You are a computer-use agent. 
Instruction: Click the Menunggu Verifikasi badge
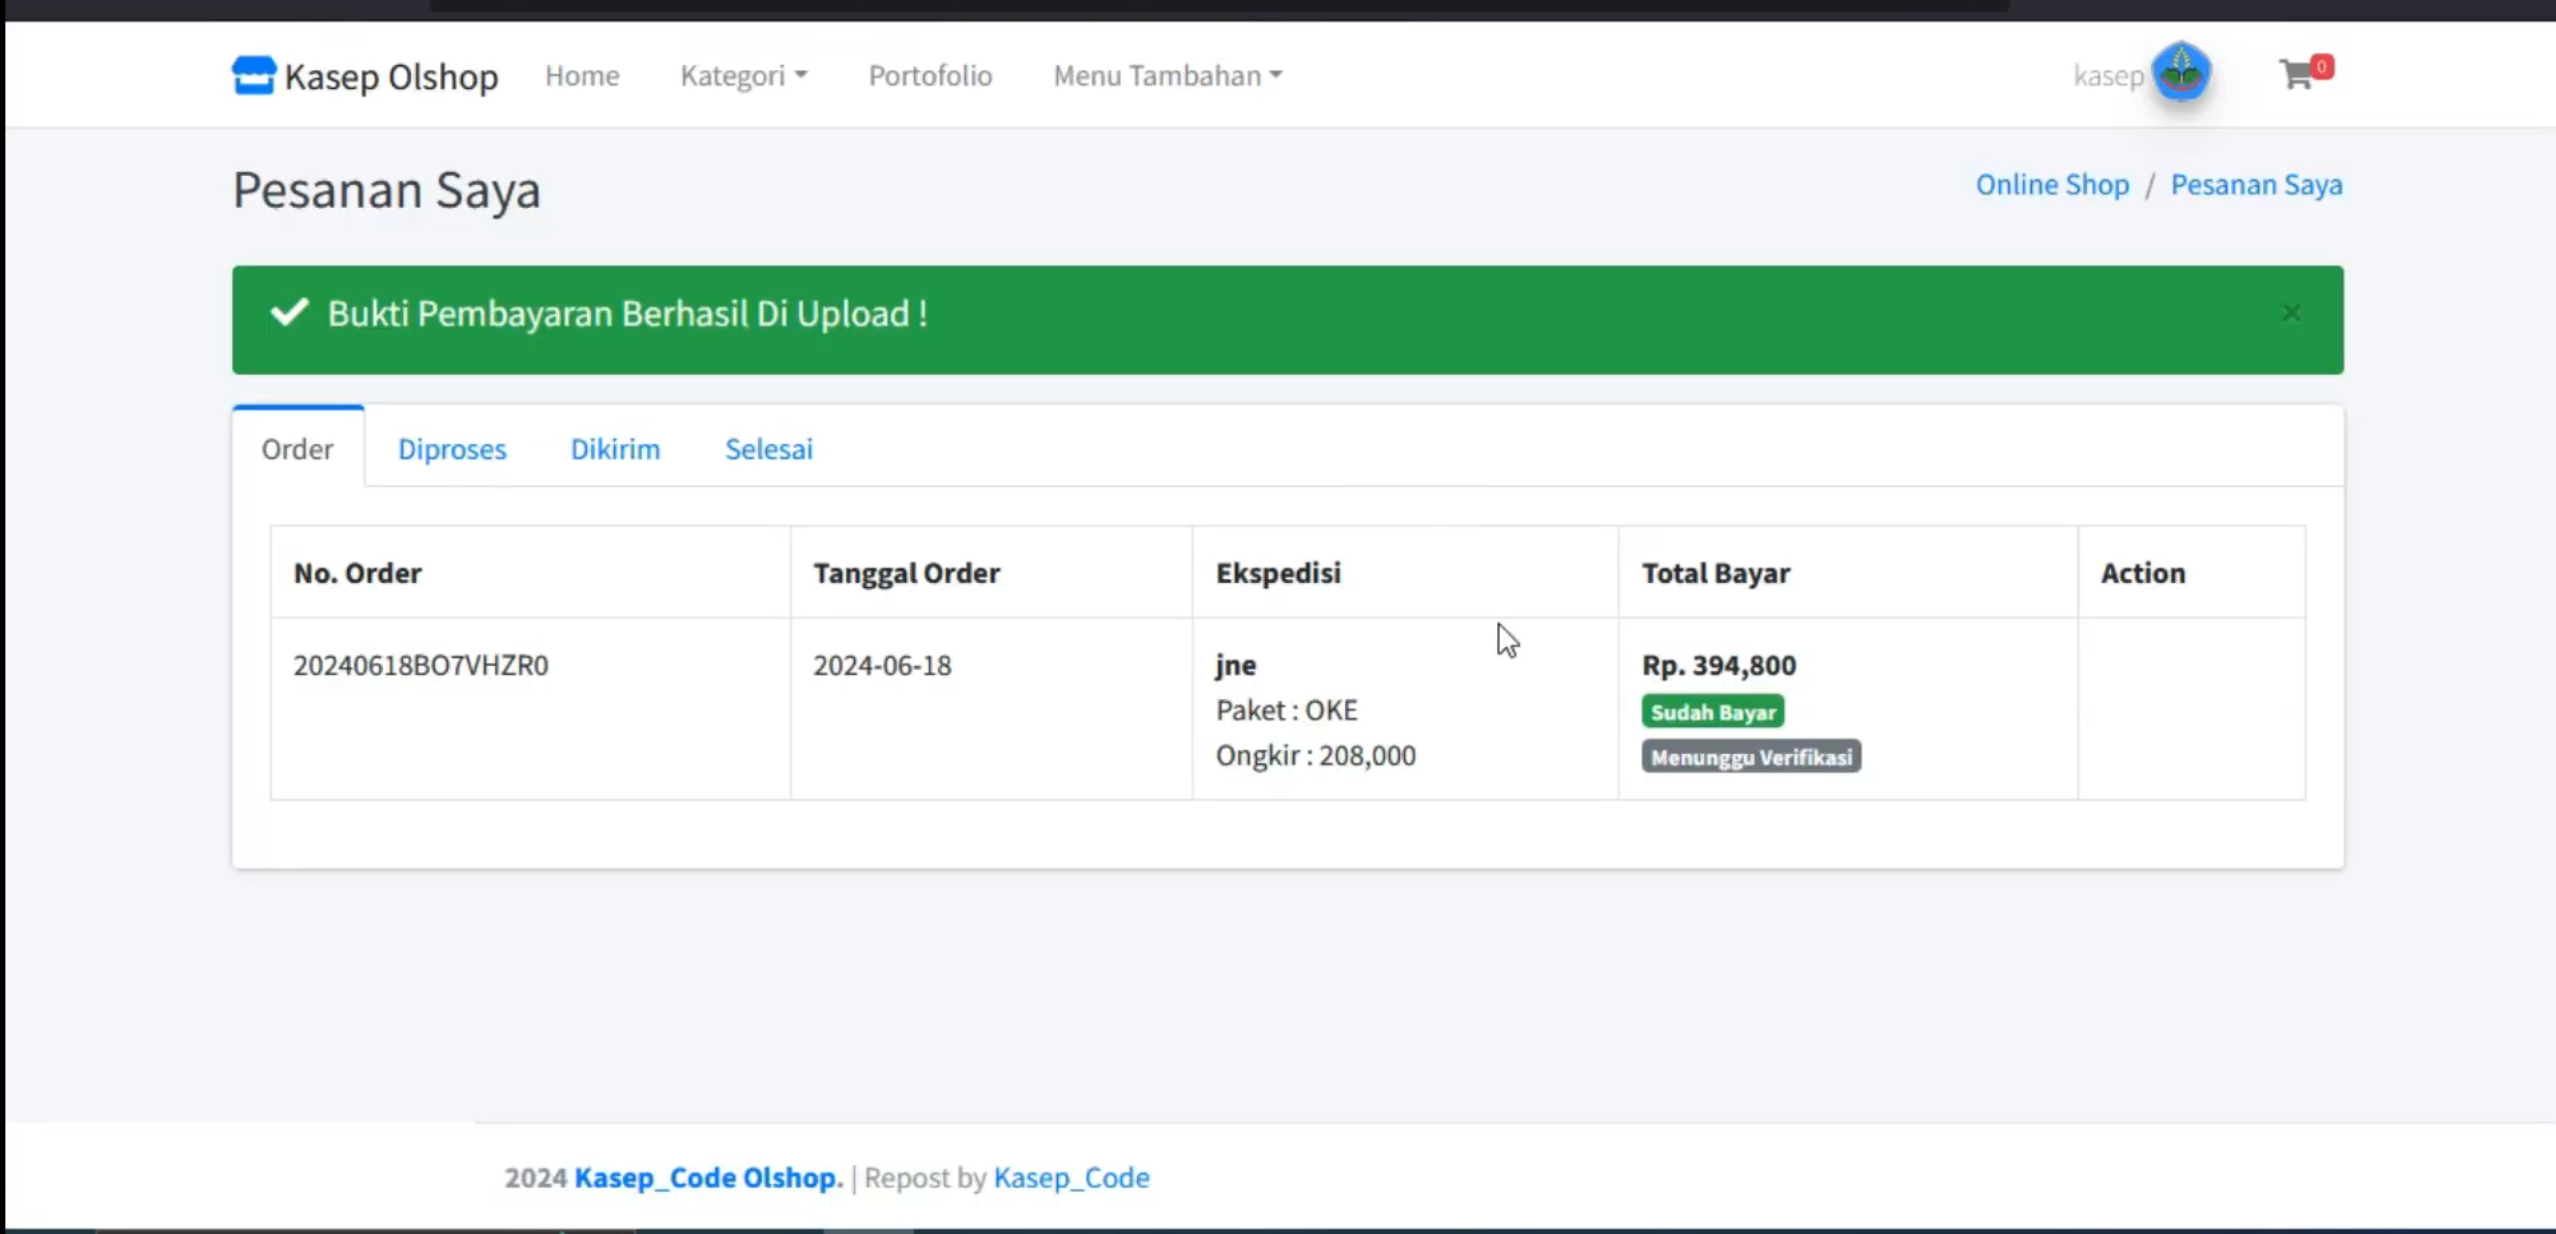pos(1751,757)
